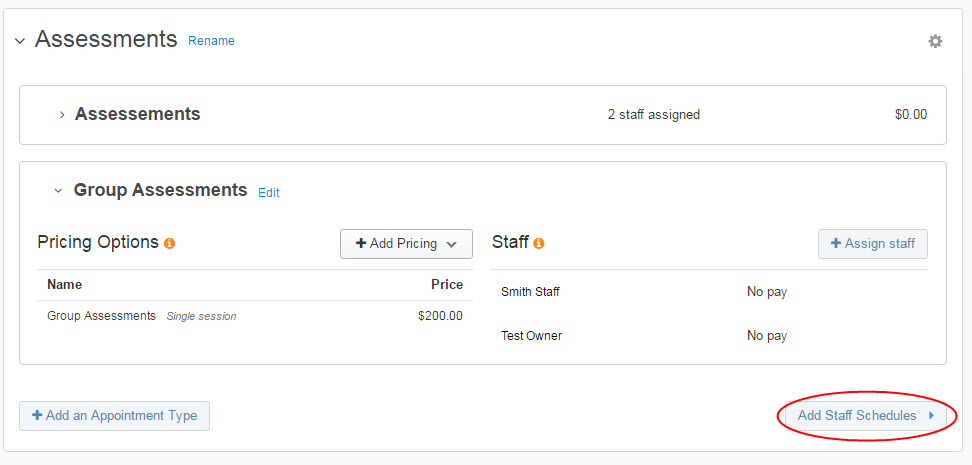Open the Assessments category settings gear
This screenshot has width=972, height=465.
[935, 42]
